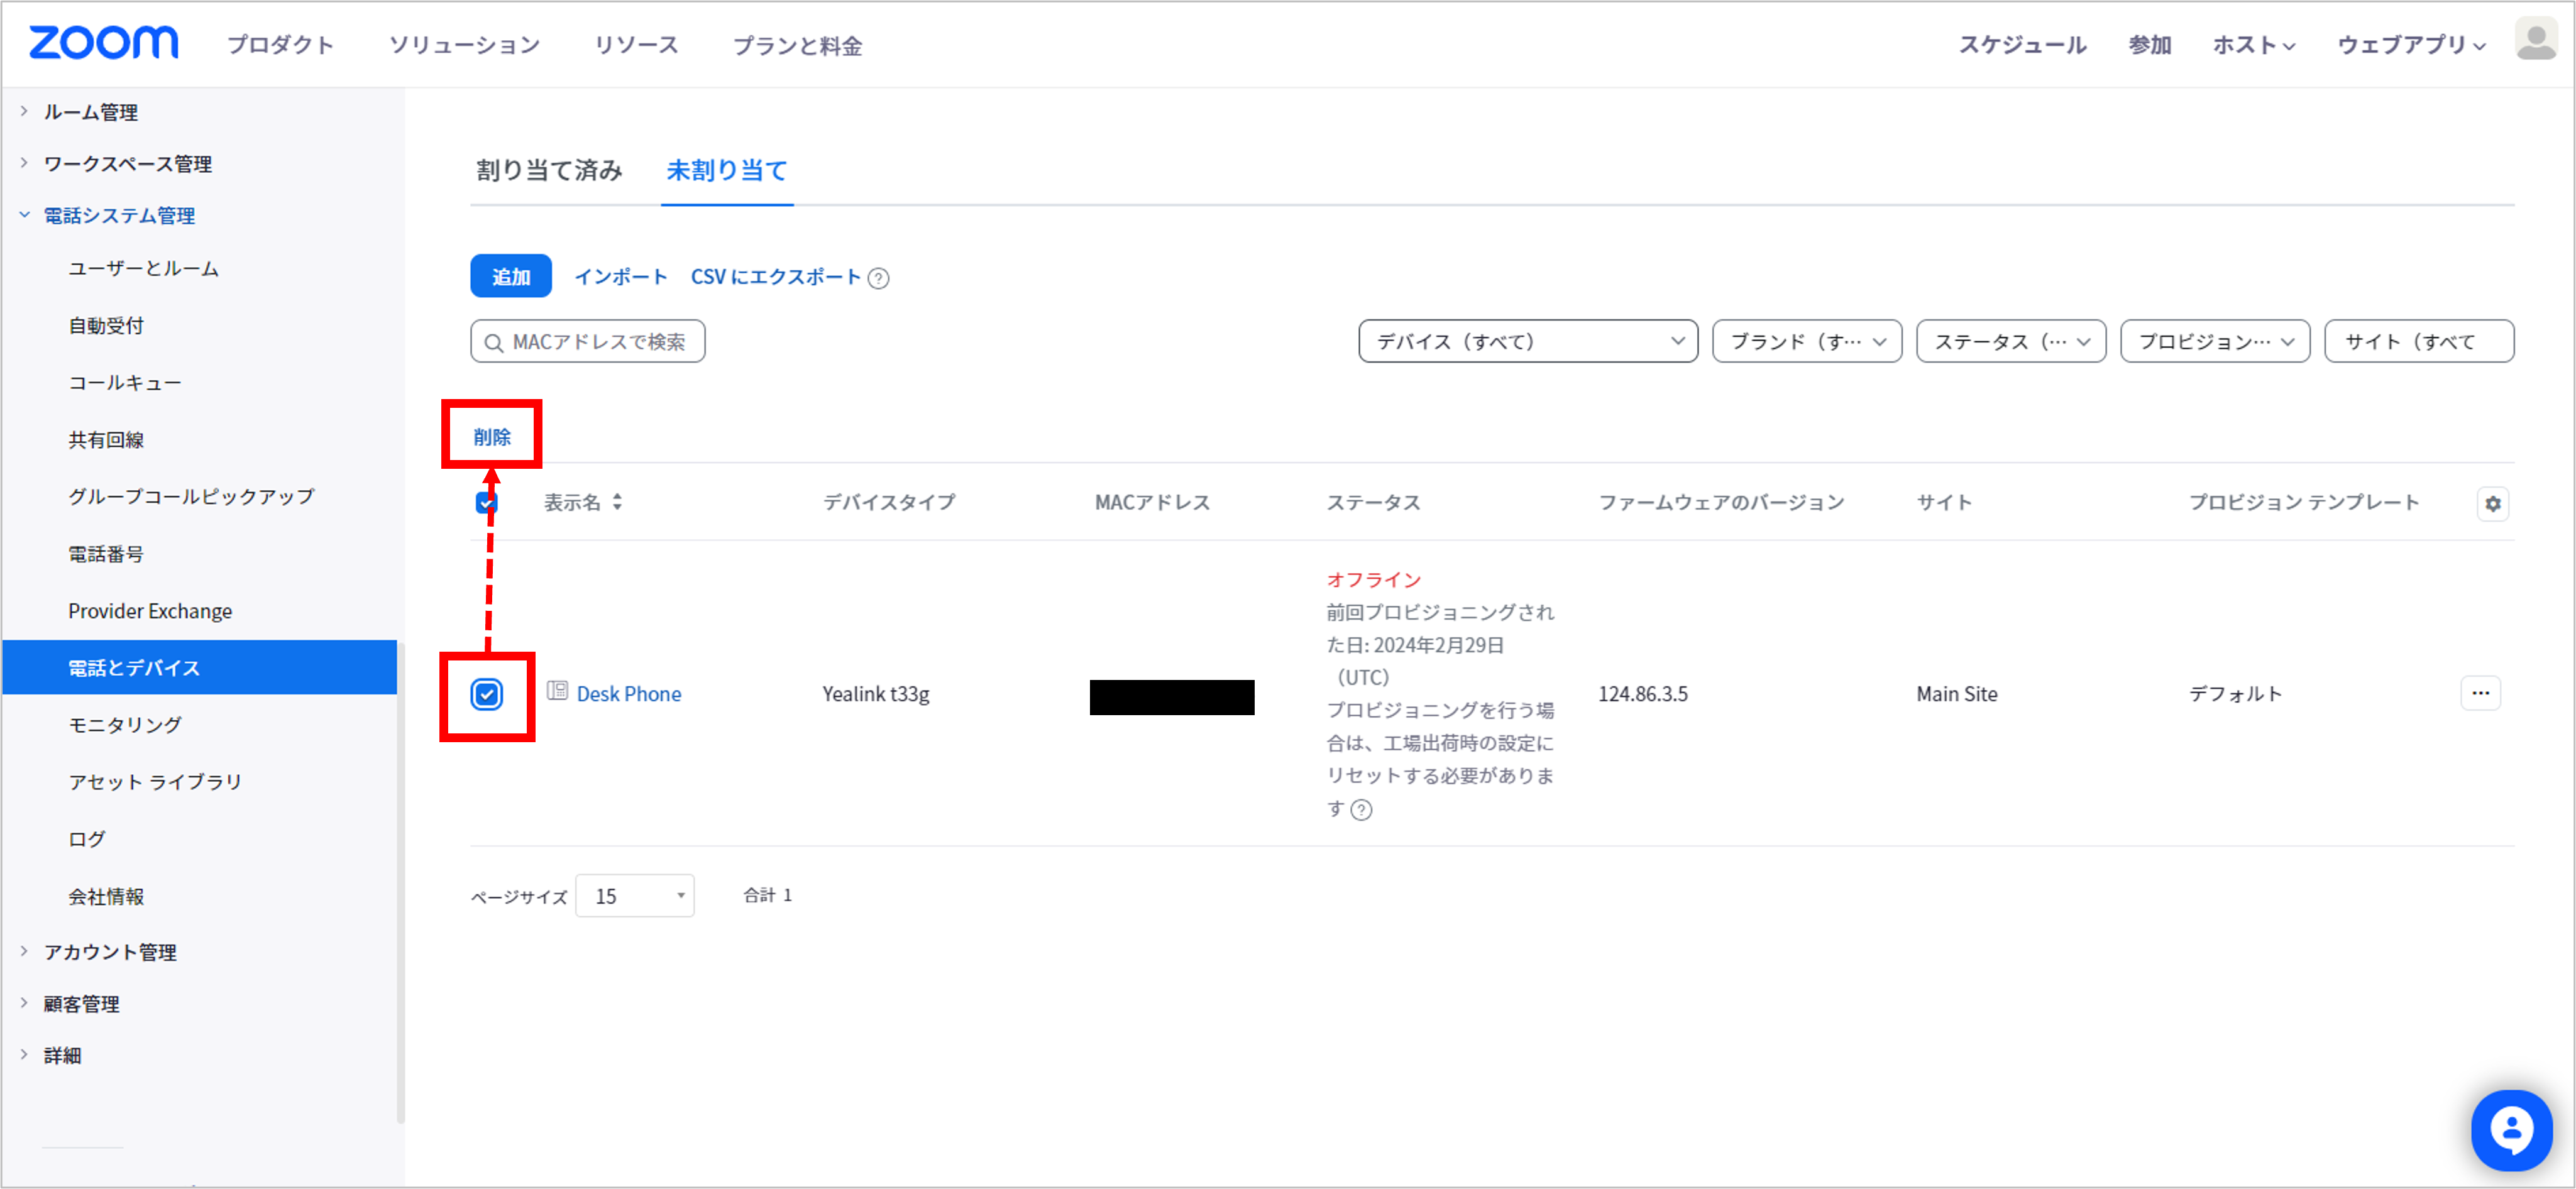Click the MAC address search magnifier icon
This screenshot has width=2576, height=1189.
point(493,343)
